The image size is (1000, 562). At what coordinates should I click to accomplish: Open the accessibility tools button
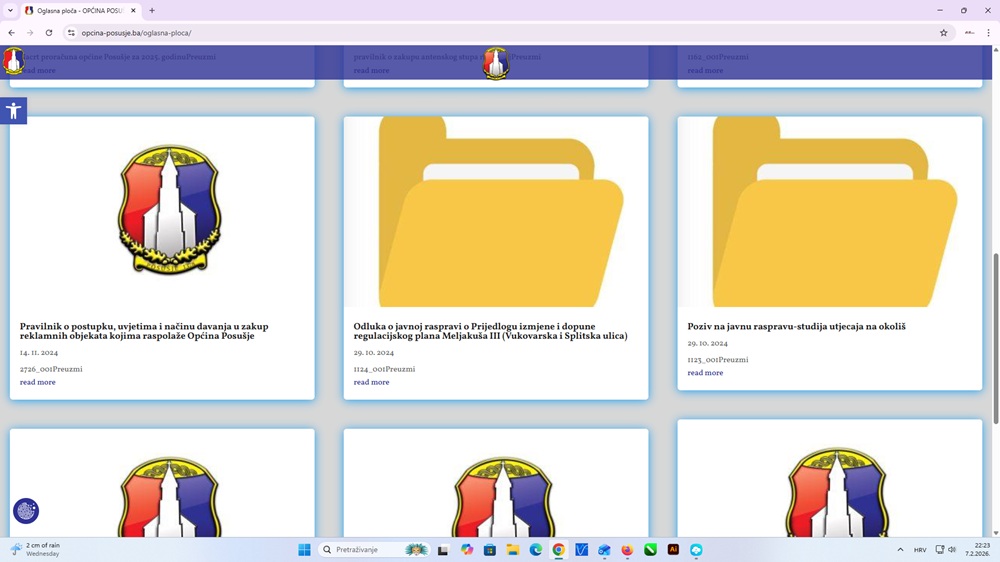[13, 111]
